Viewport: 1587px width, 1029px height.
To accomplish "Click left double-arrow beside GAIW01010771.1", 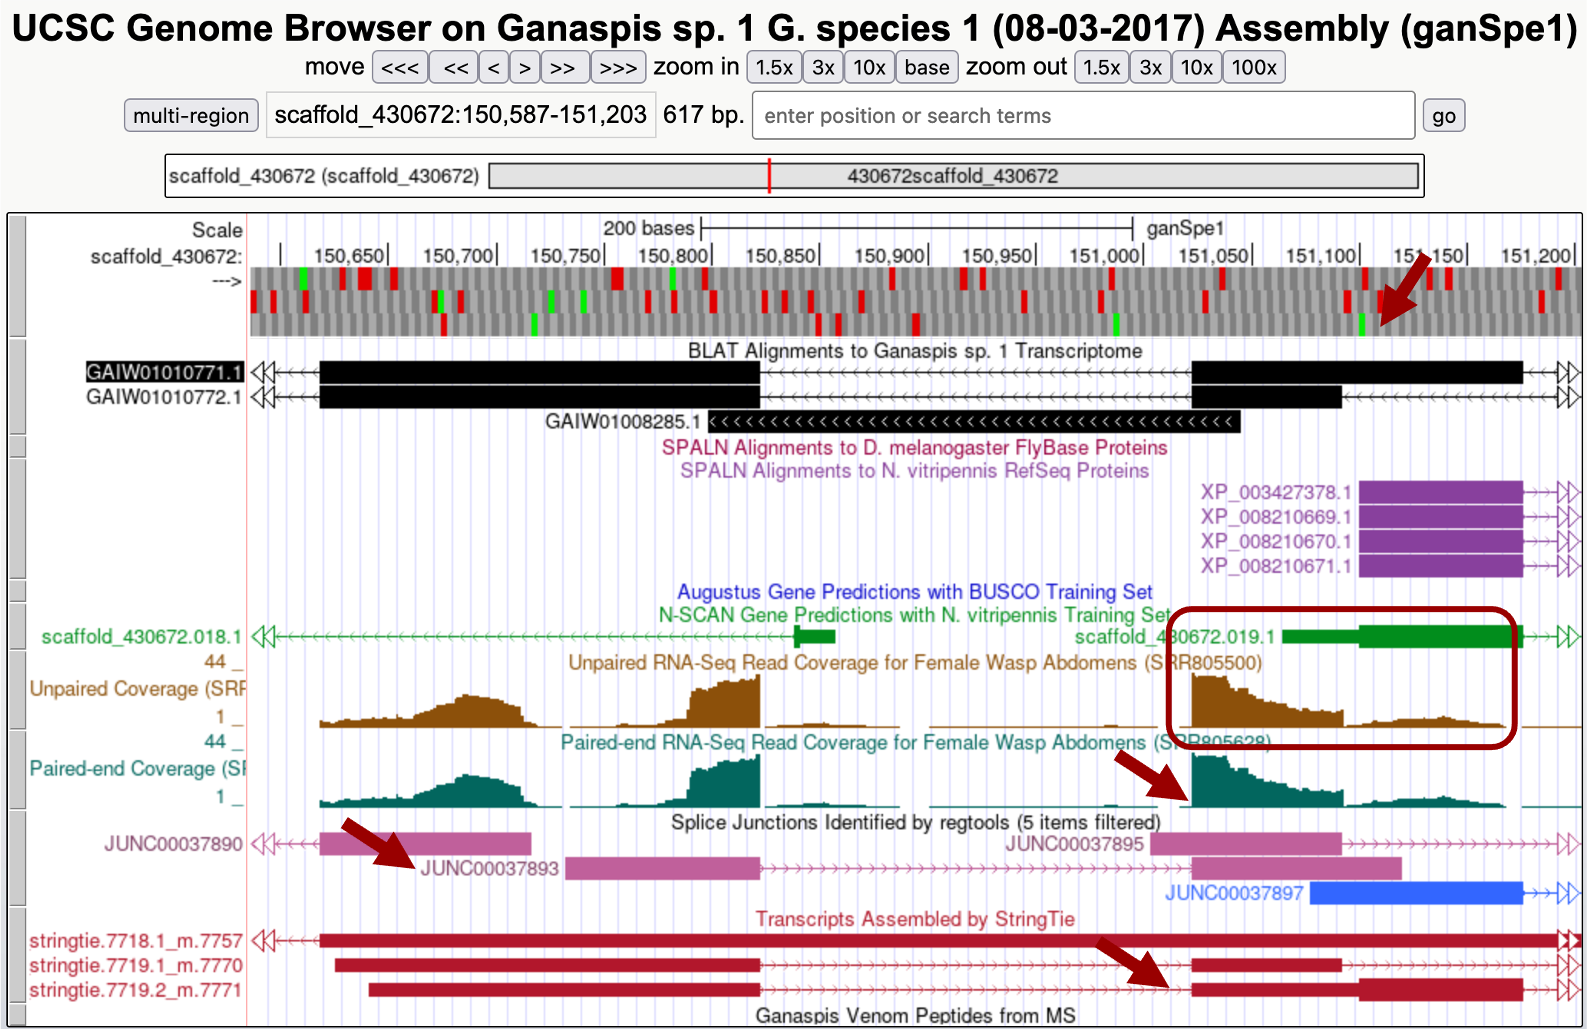I will click(262, 373).
